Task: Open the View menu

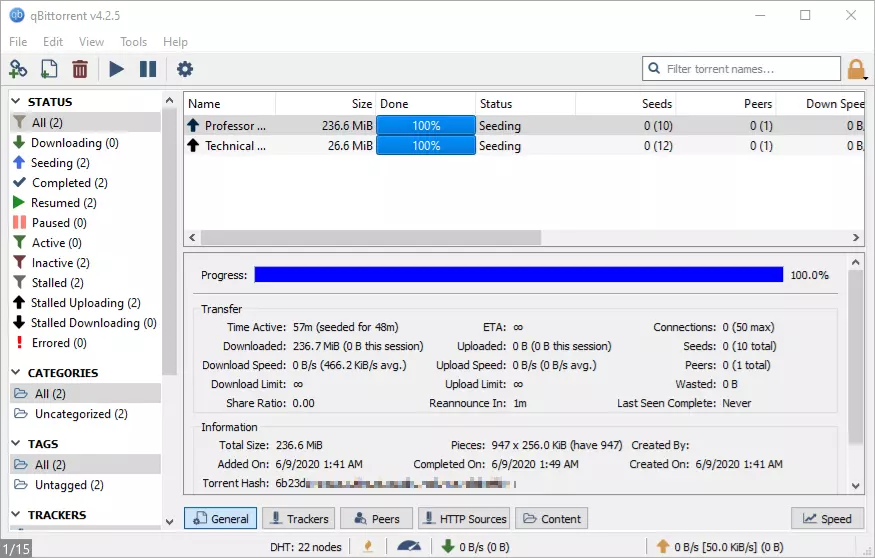Action: pyautogui.click(x=91, y=42)
